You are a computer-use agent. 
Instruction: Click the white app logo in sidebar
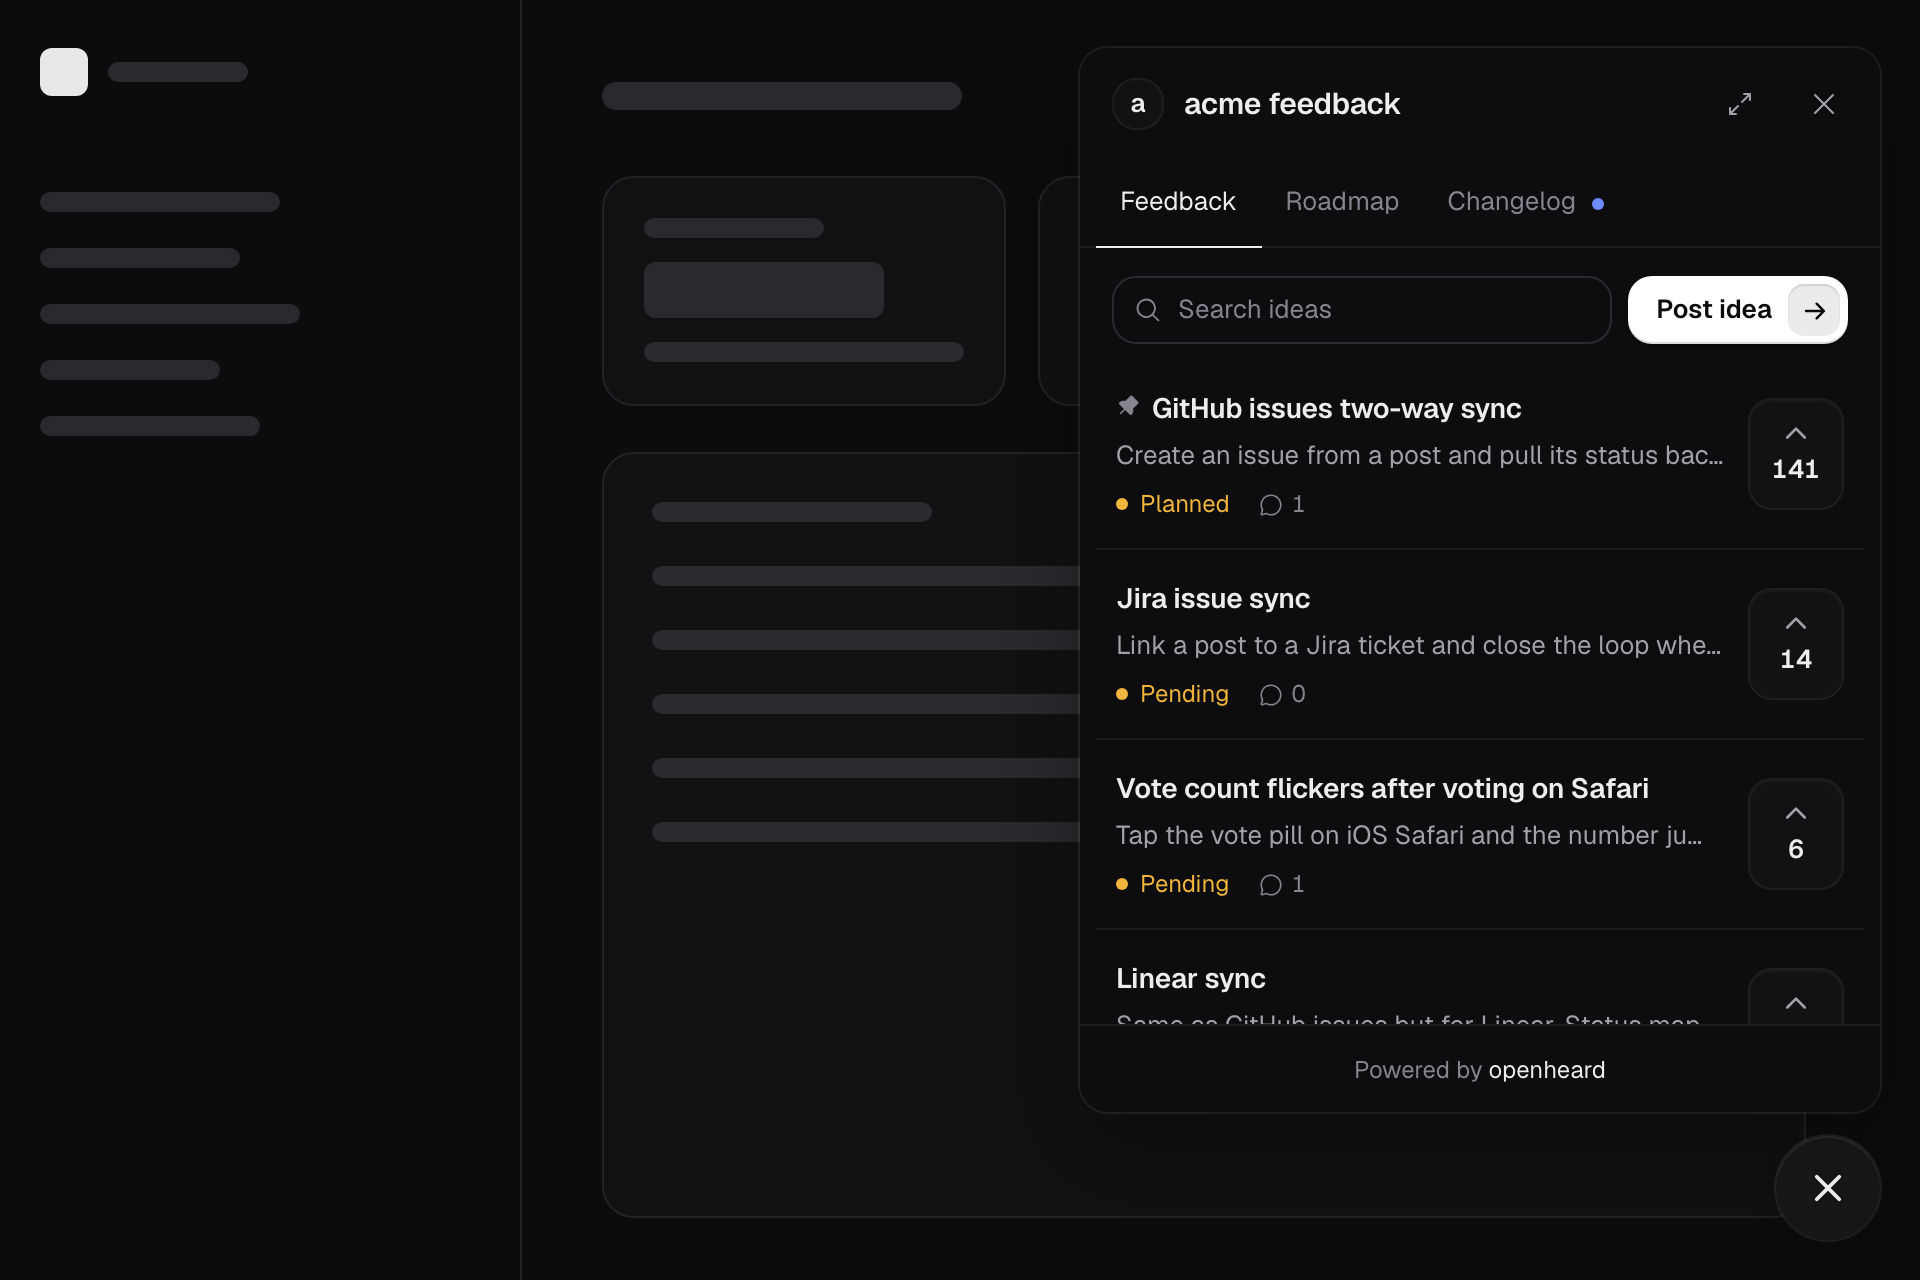pos(64,72)
